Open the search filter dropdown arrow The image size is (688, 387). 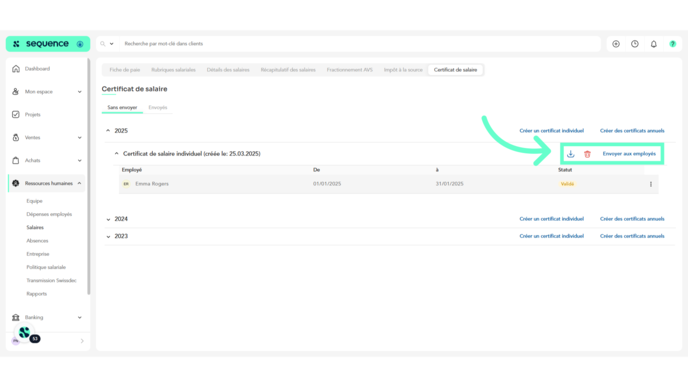pos(111,44)
